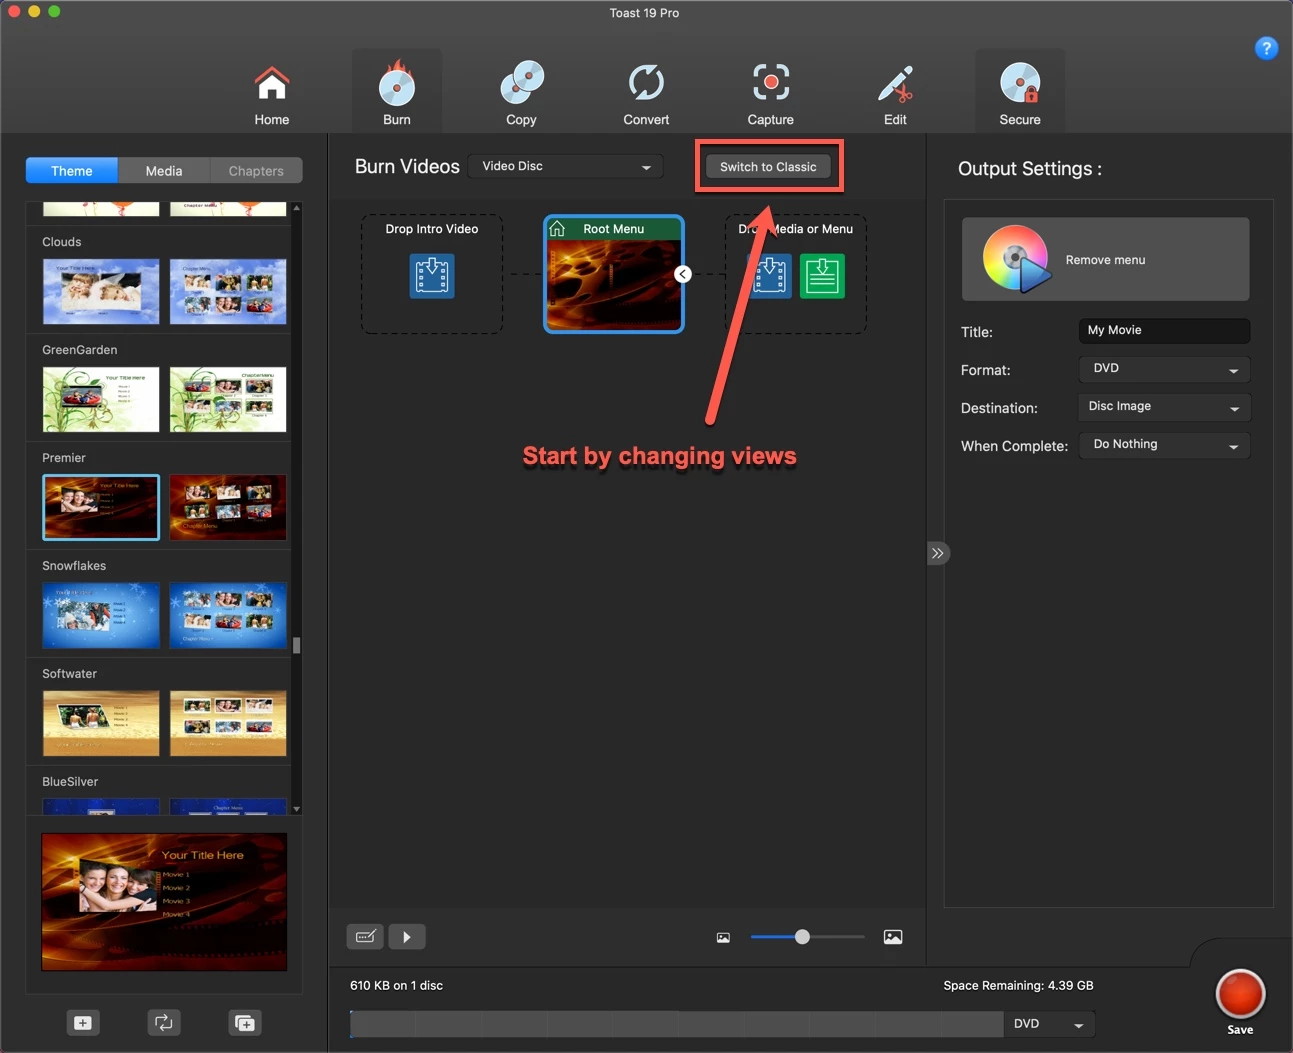Click the duplicate theme icon
Viewport: 1293px width, 1053px height.
pyautogui.click(x=244, y=1023)
